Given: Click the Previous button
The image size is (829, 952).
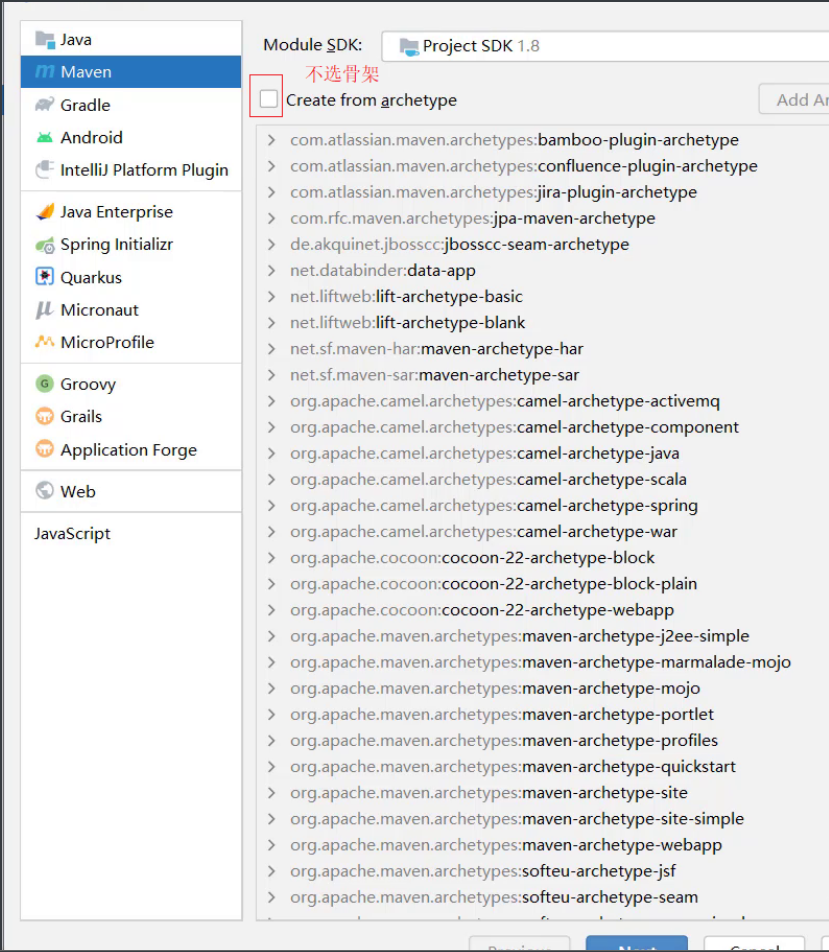Looking at the screenshot, I should [x=519, y=945].
